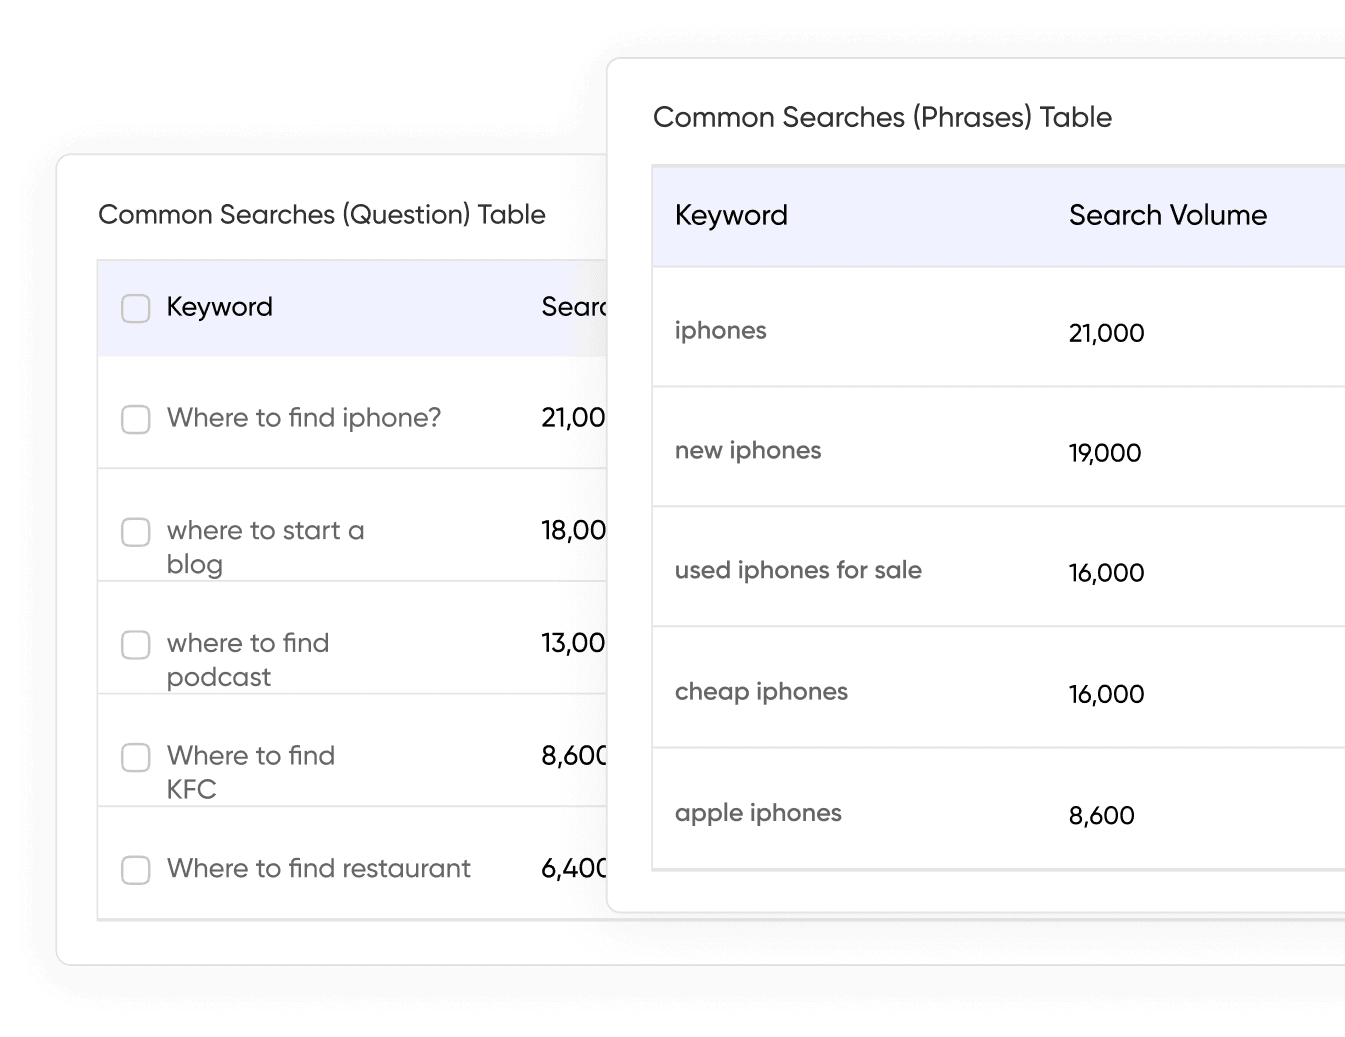Click the 8,600 value beside apple iphones
The image size is (1345, 1037).
1102,815
